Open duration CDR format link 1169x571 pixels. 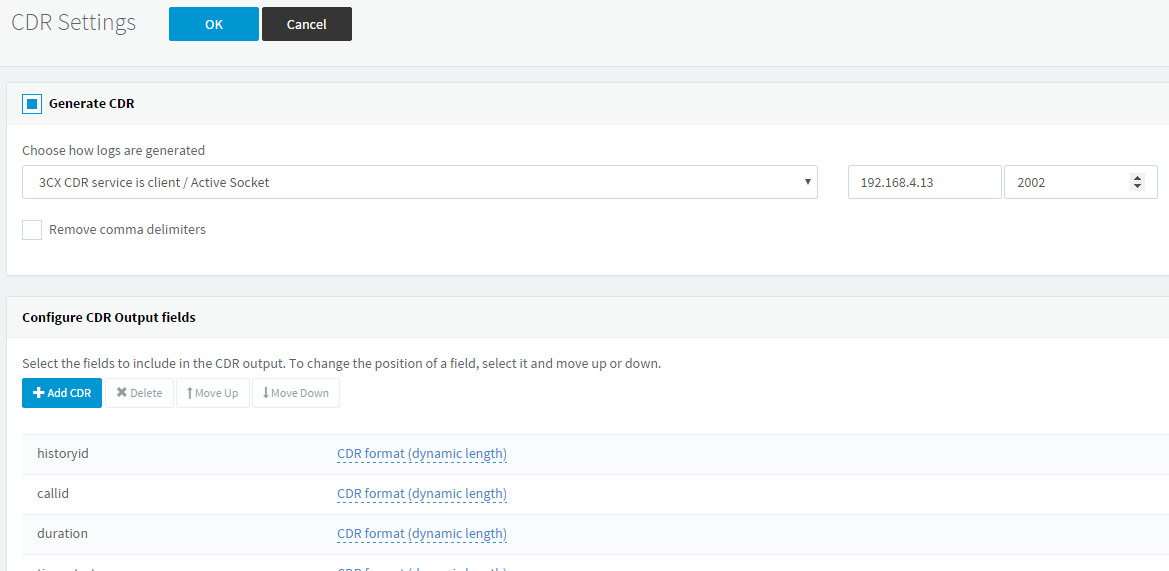(x=422, y=534)
